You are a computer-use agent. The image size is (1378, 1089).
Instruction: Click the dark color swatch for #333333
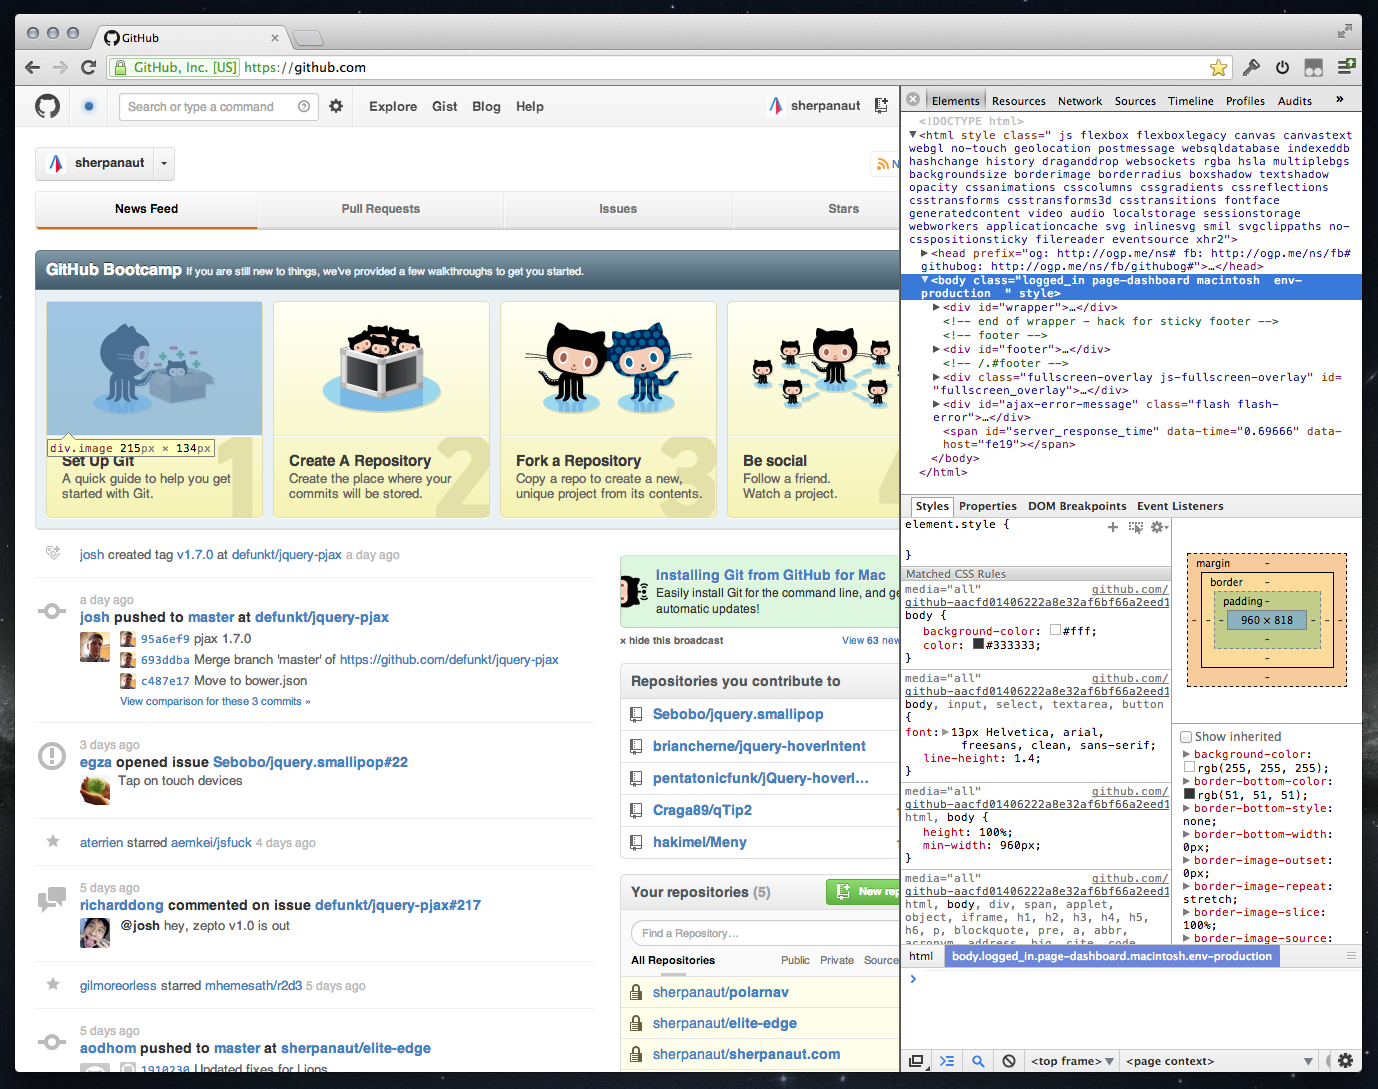978,644
